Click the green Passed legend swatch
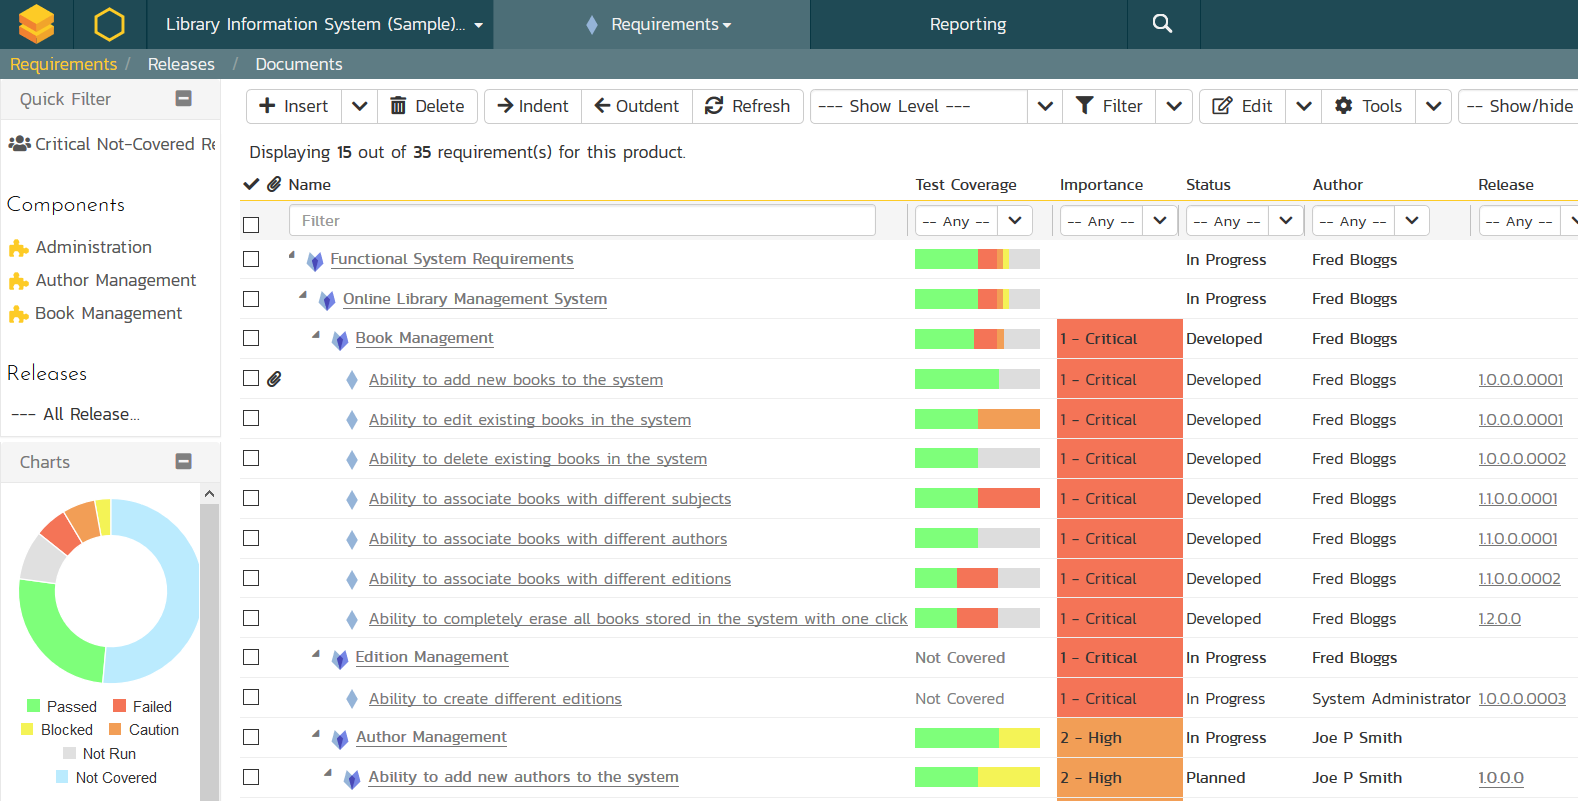 [x=34, y=706]
